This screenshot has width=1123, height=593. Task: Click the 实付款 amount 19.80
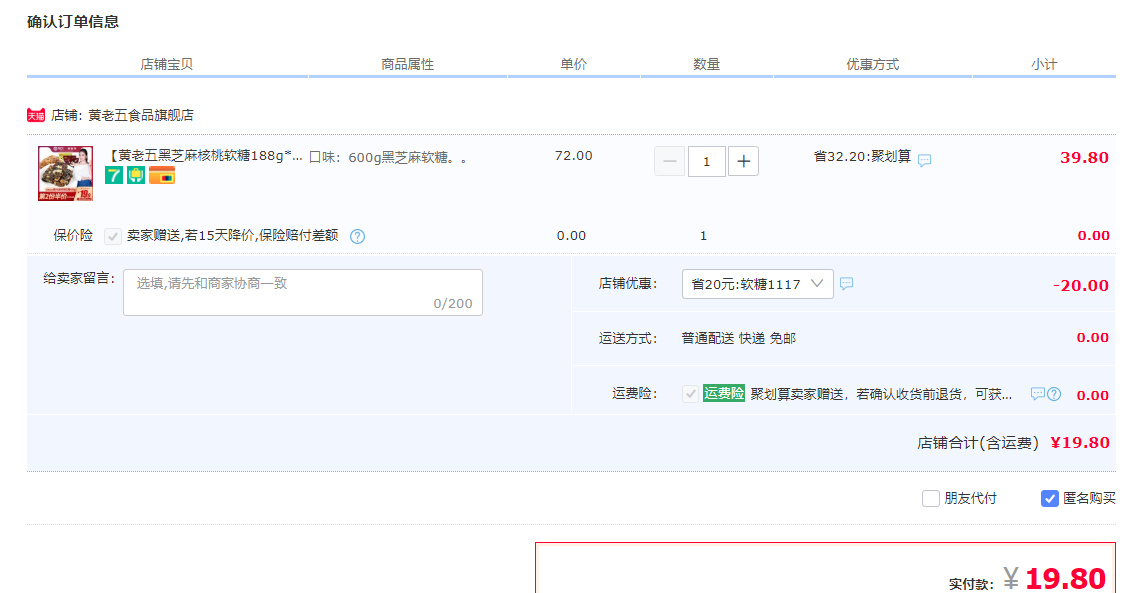1066,579
